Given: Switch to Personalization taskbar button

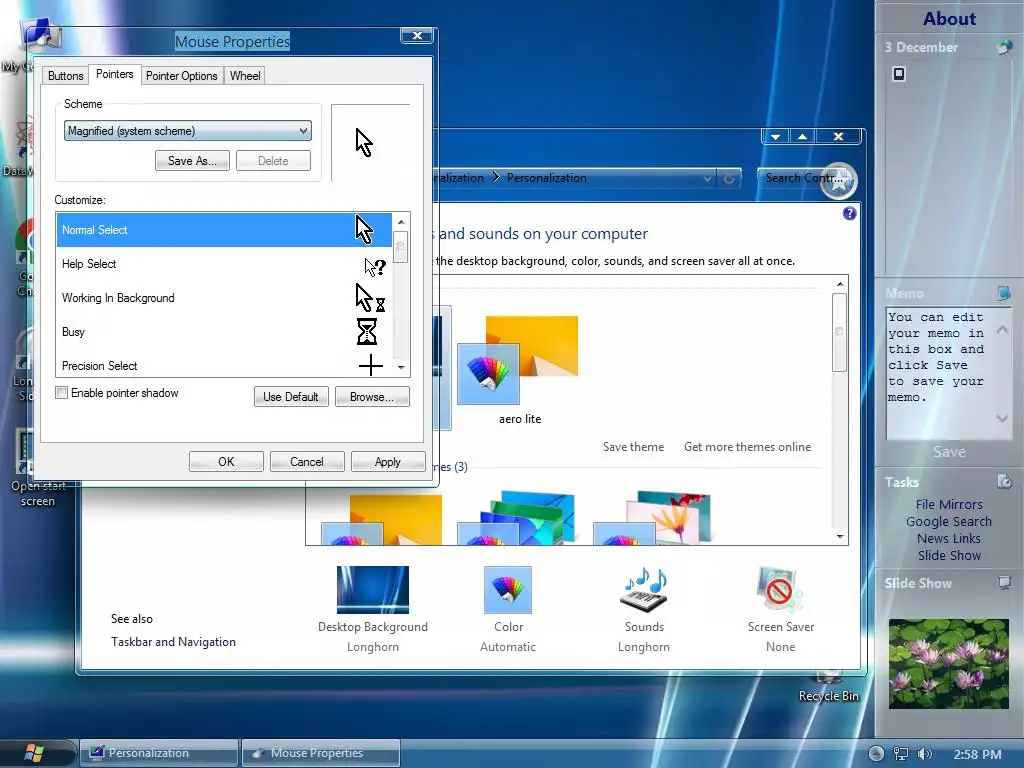Looking at the screenshot, I should pos(159,752).
